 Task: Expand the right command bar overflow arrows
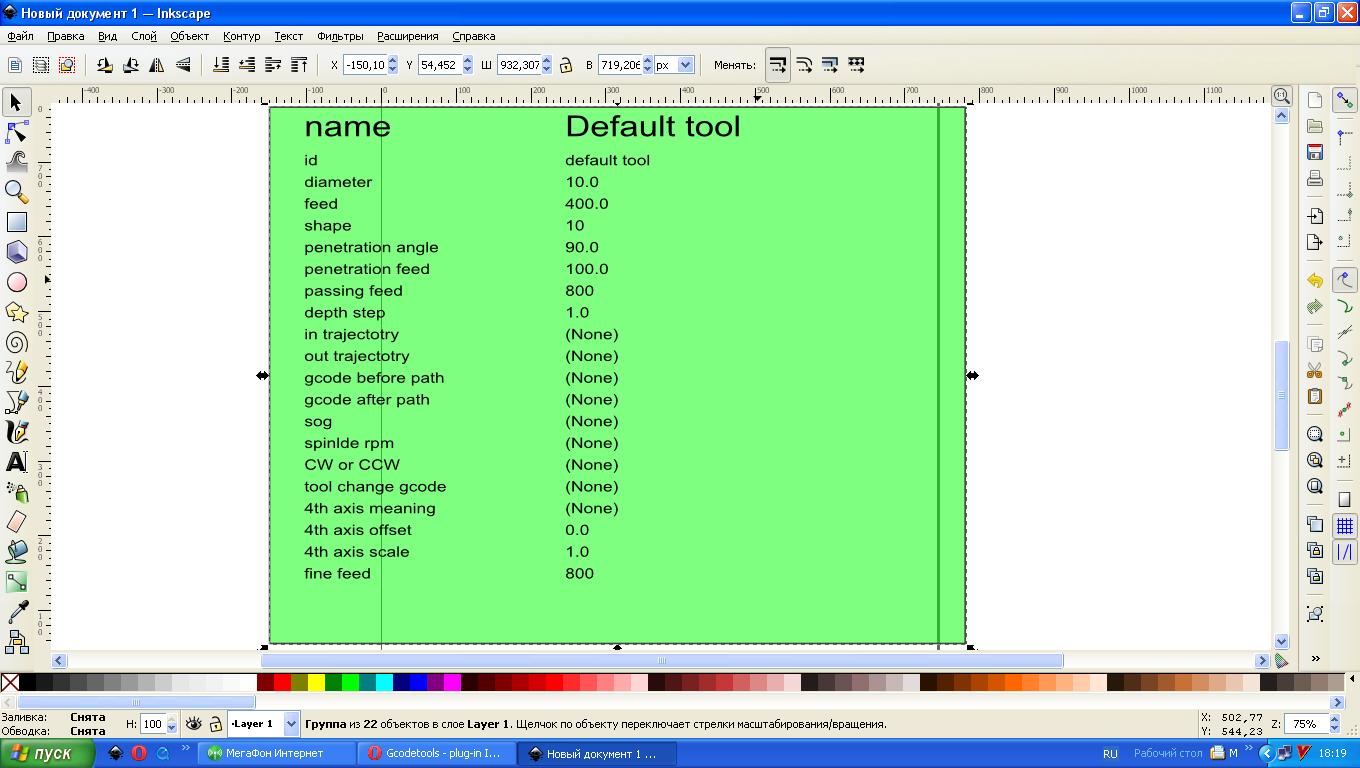point(1315,658)
